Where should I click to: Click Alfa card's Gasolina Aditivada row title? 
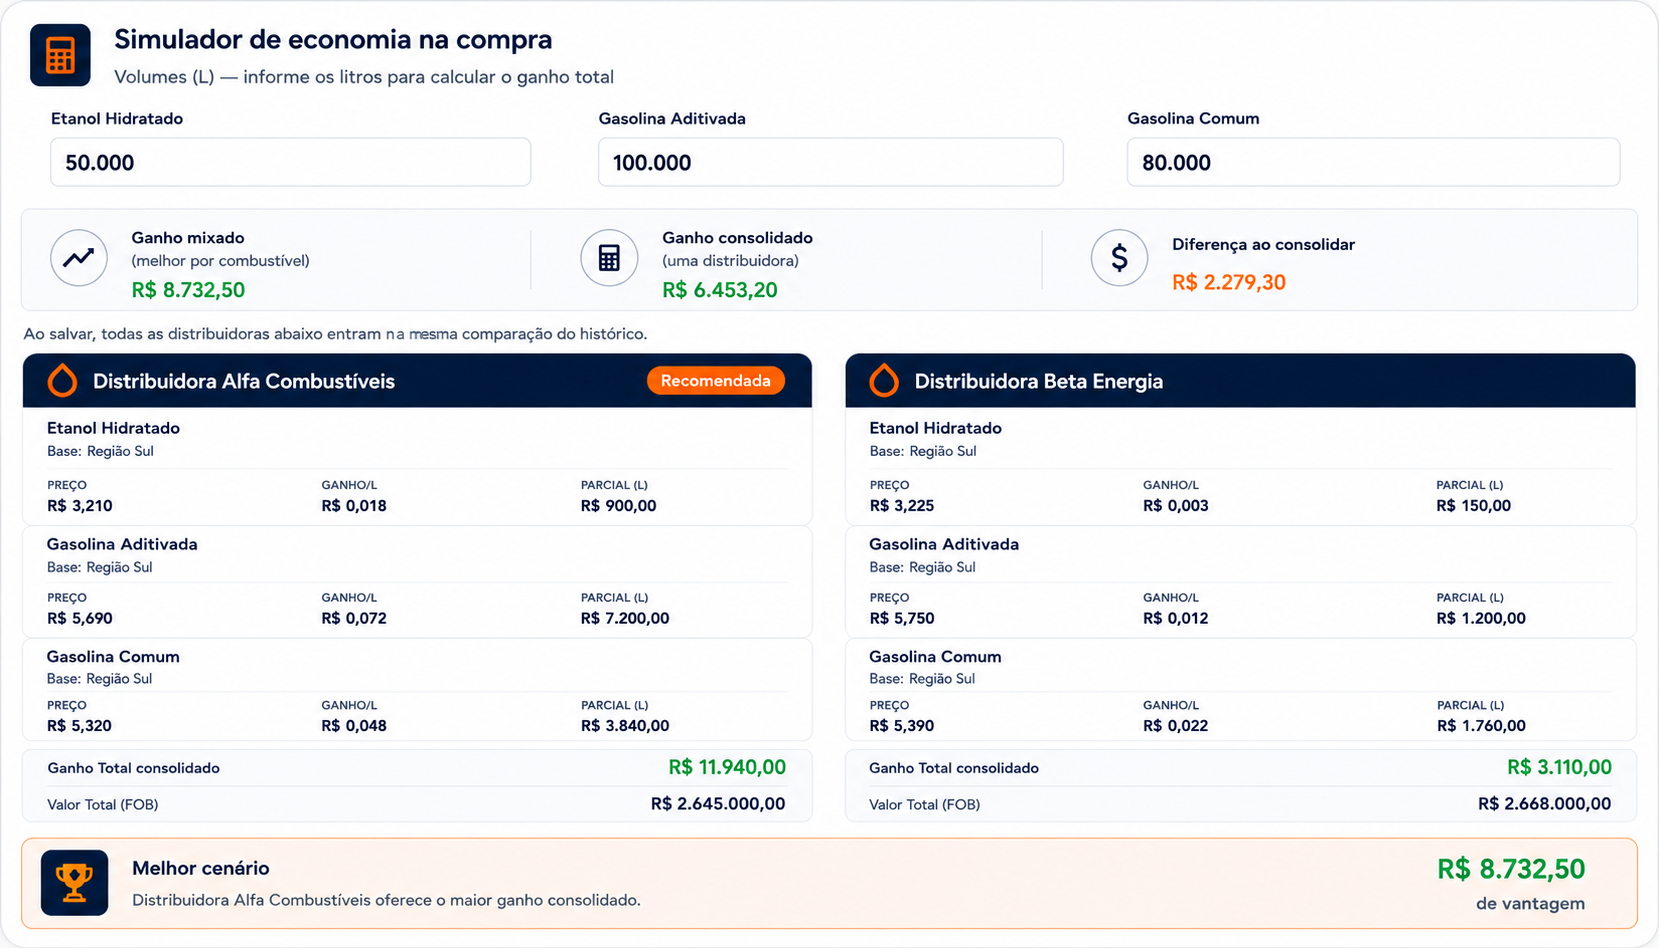(122, 544)
